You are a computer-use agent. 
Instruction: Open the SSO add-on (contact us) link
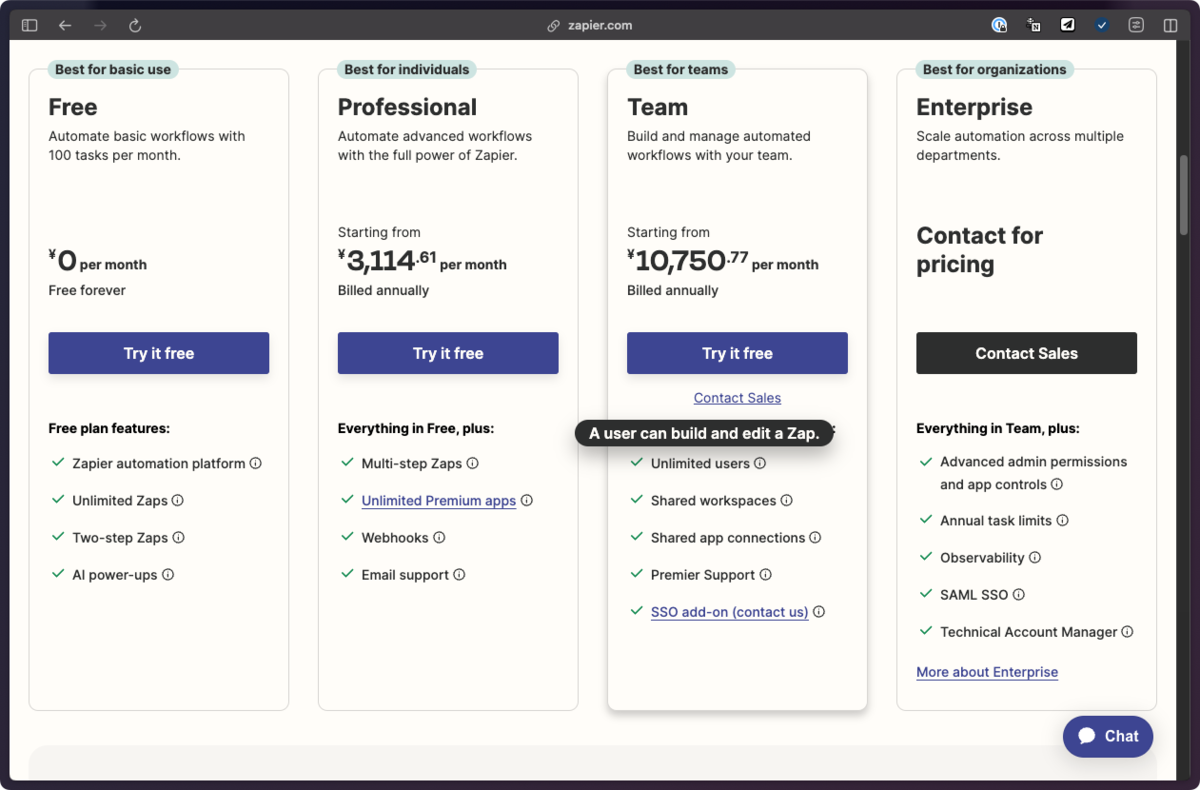729,612
